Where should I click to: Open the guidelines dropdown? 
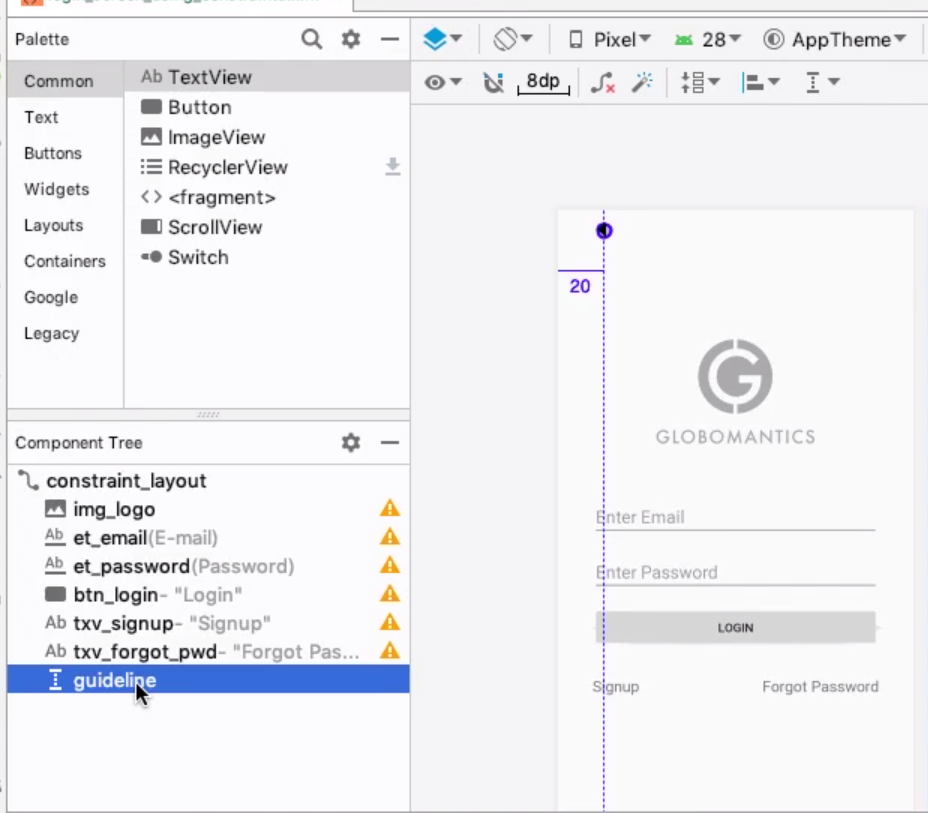[823, 82]
